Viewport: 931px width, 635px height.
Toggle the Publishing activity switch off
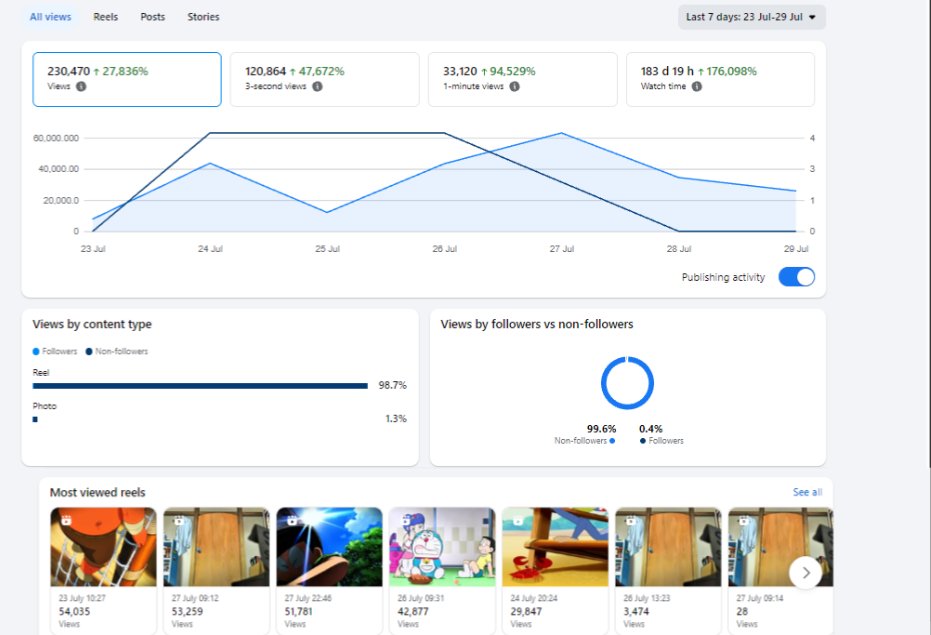pos(797,277)
